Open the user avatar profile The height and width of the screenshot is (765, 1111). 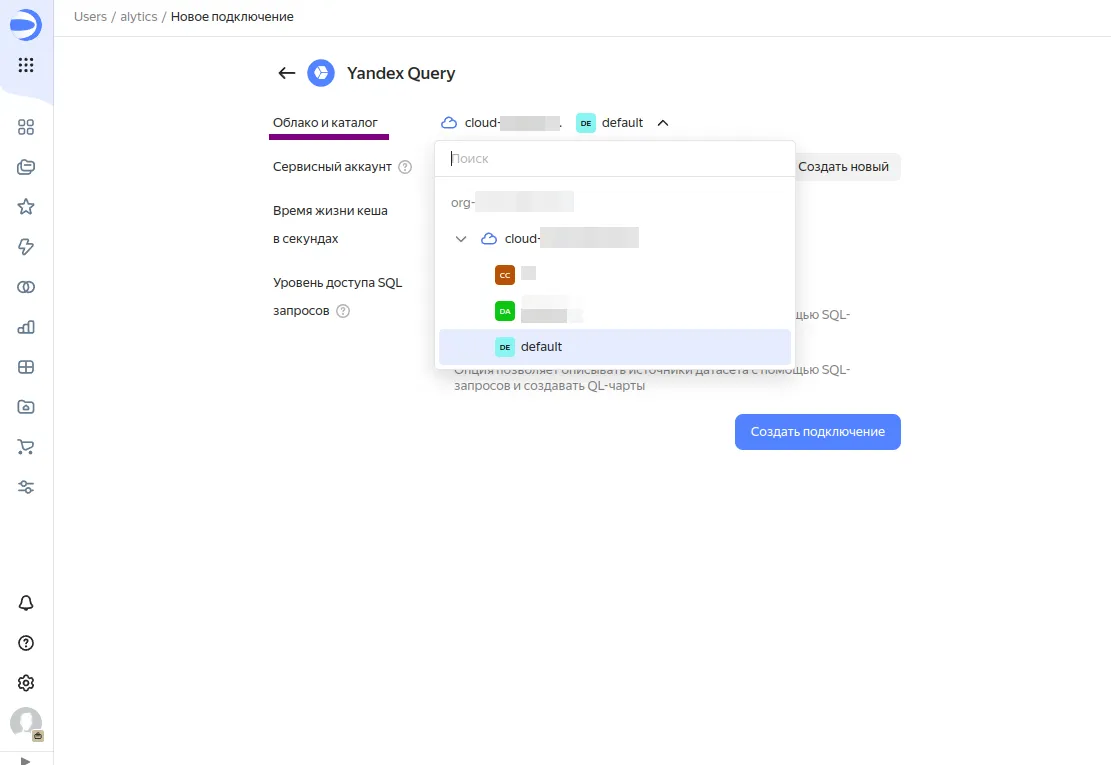pos(26,723)
